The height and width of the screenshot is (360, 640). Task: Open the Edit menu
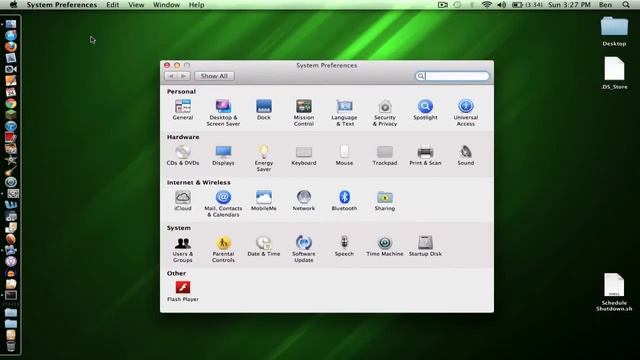pos(112,5)
